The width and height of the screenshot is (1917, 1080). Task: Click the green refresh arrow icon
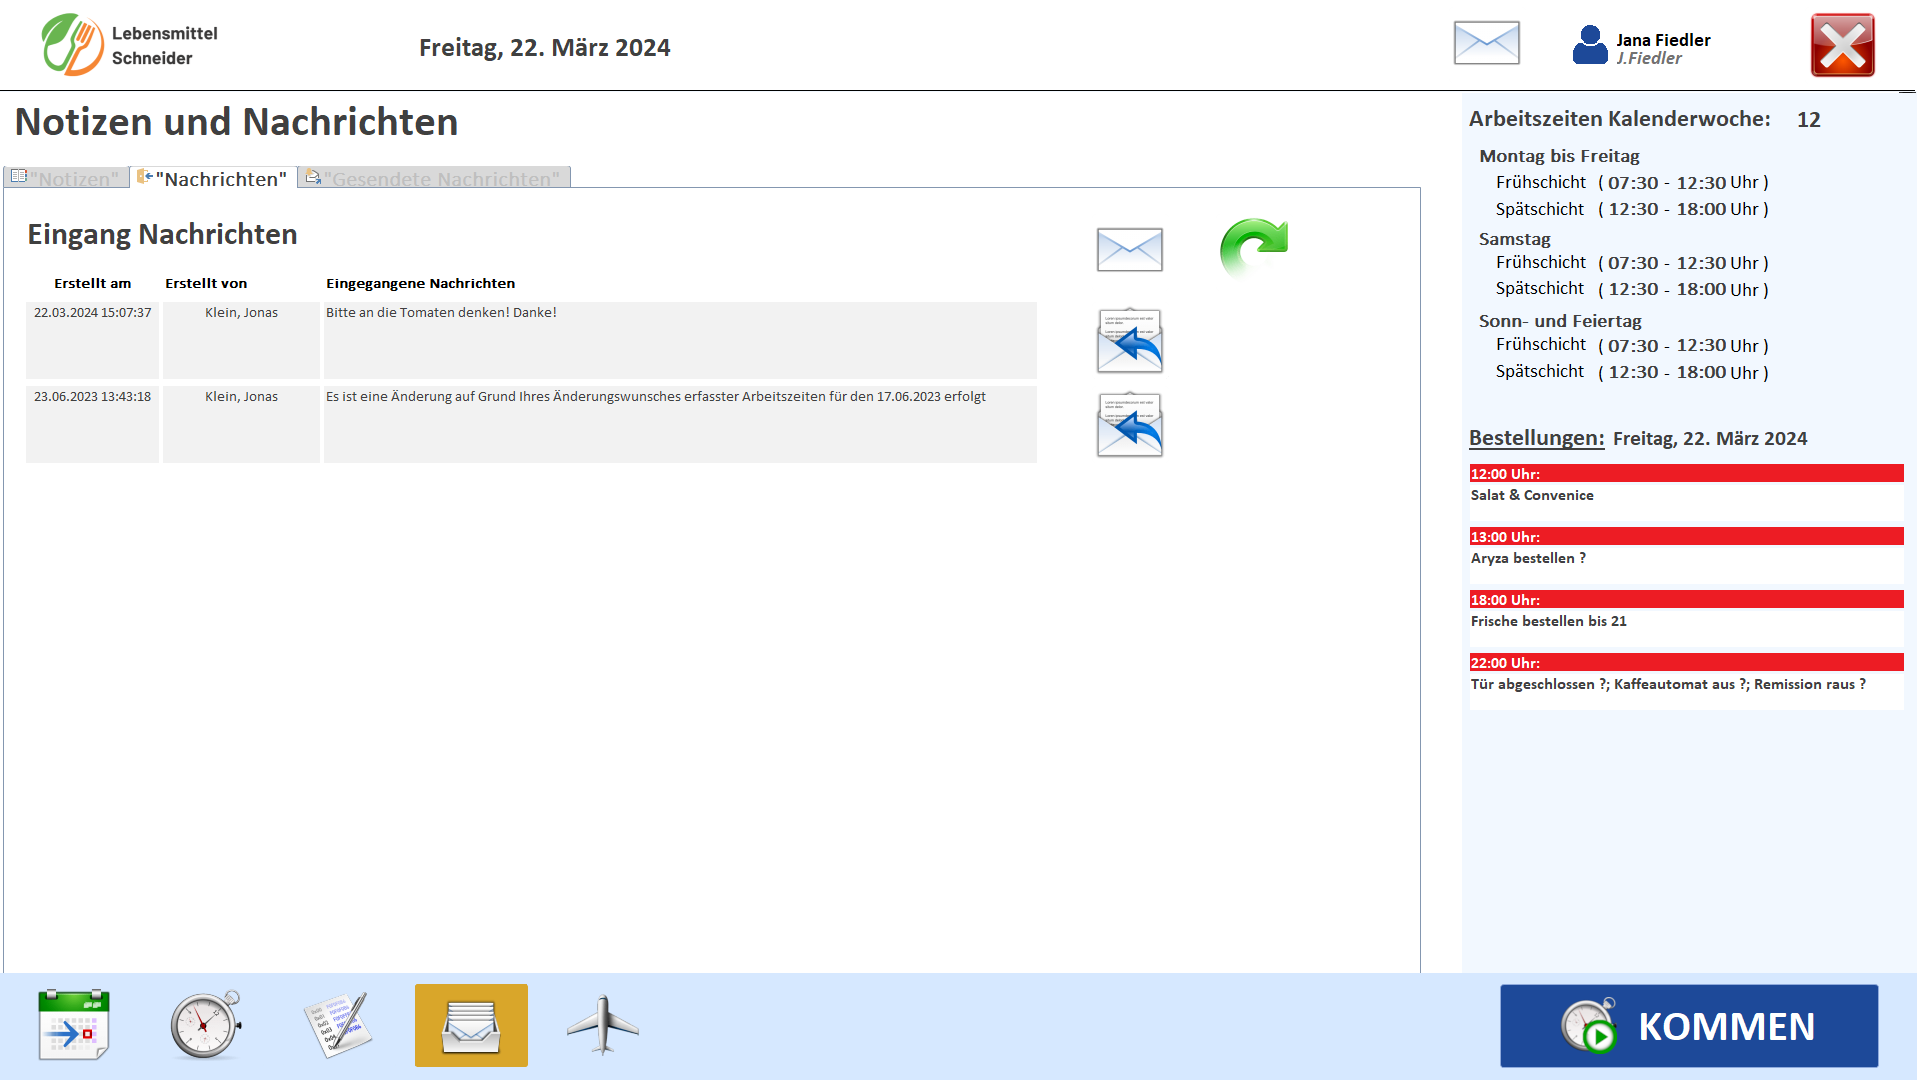1253,247
